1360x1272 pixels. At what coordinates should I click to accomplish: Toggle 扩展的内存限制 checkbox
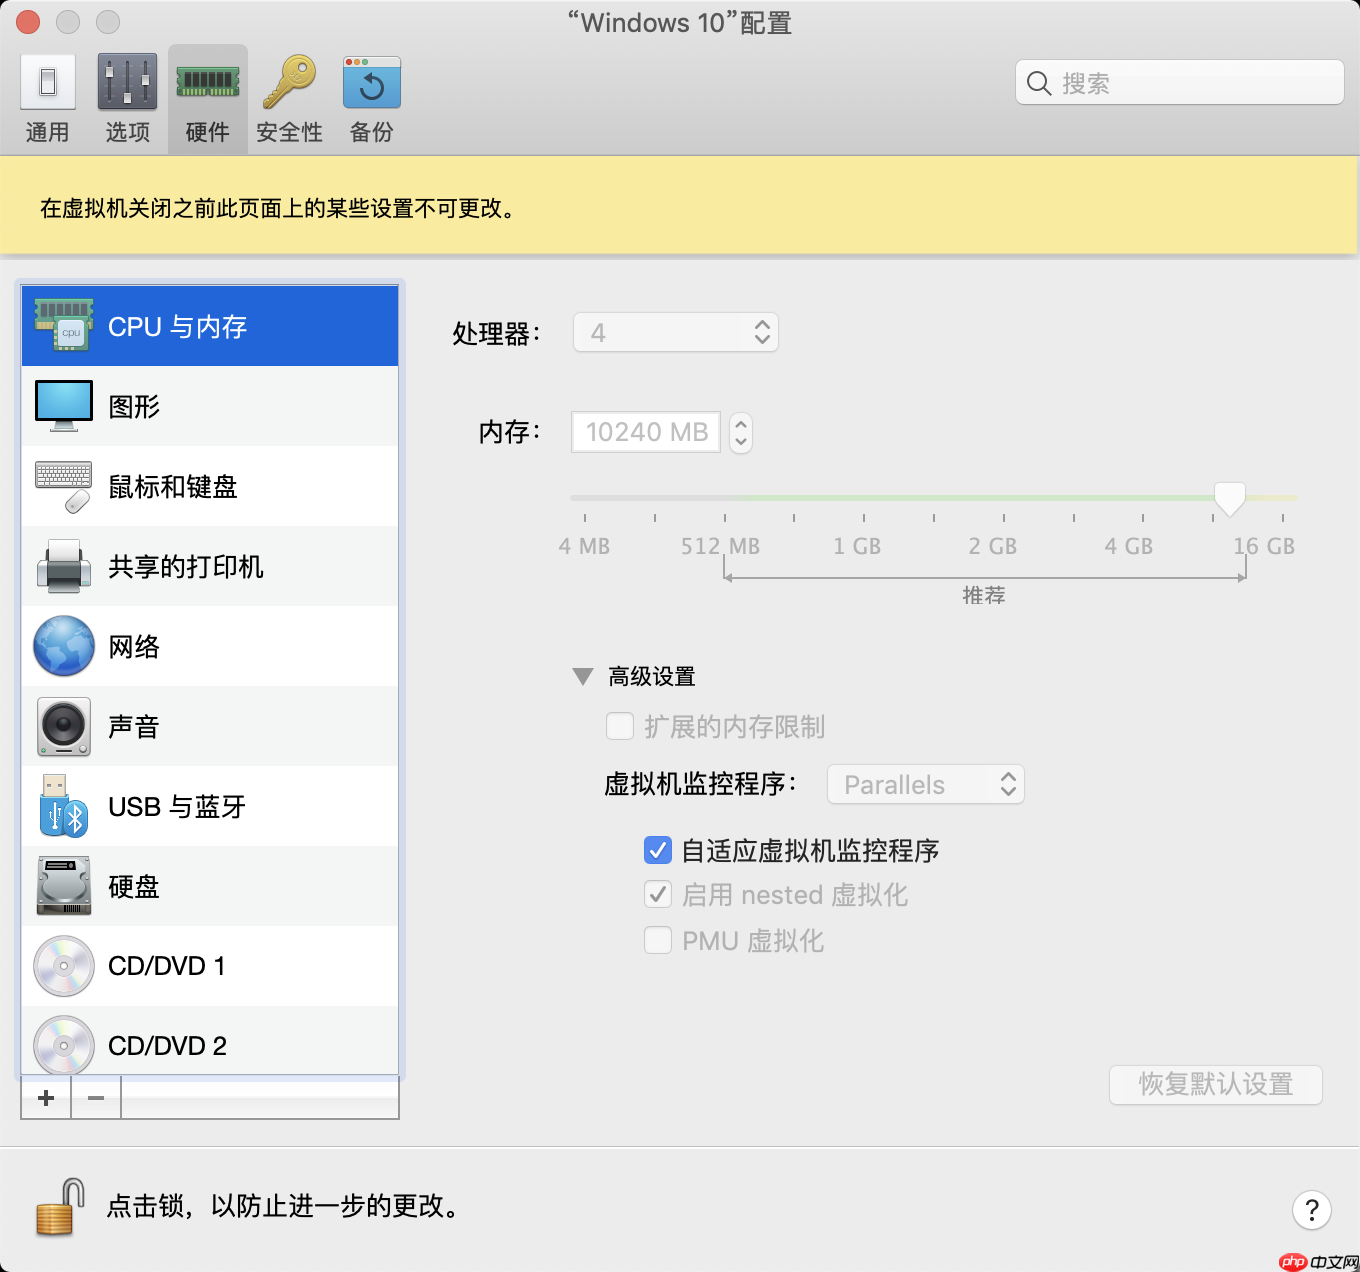620,726
